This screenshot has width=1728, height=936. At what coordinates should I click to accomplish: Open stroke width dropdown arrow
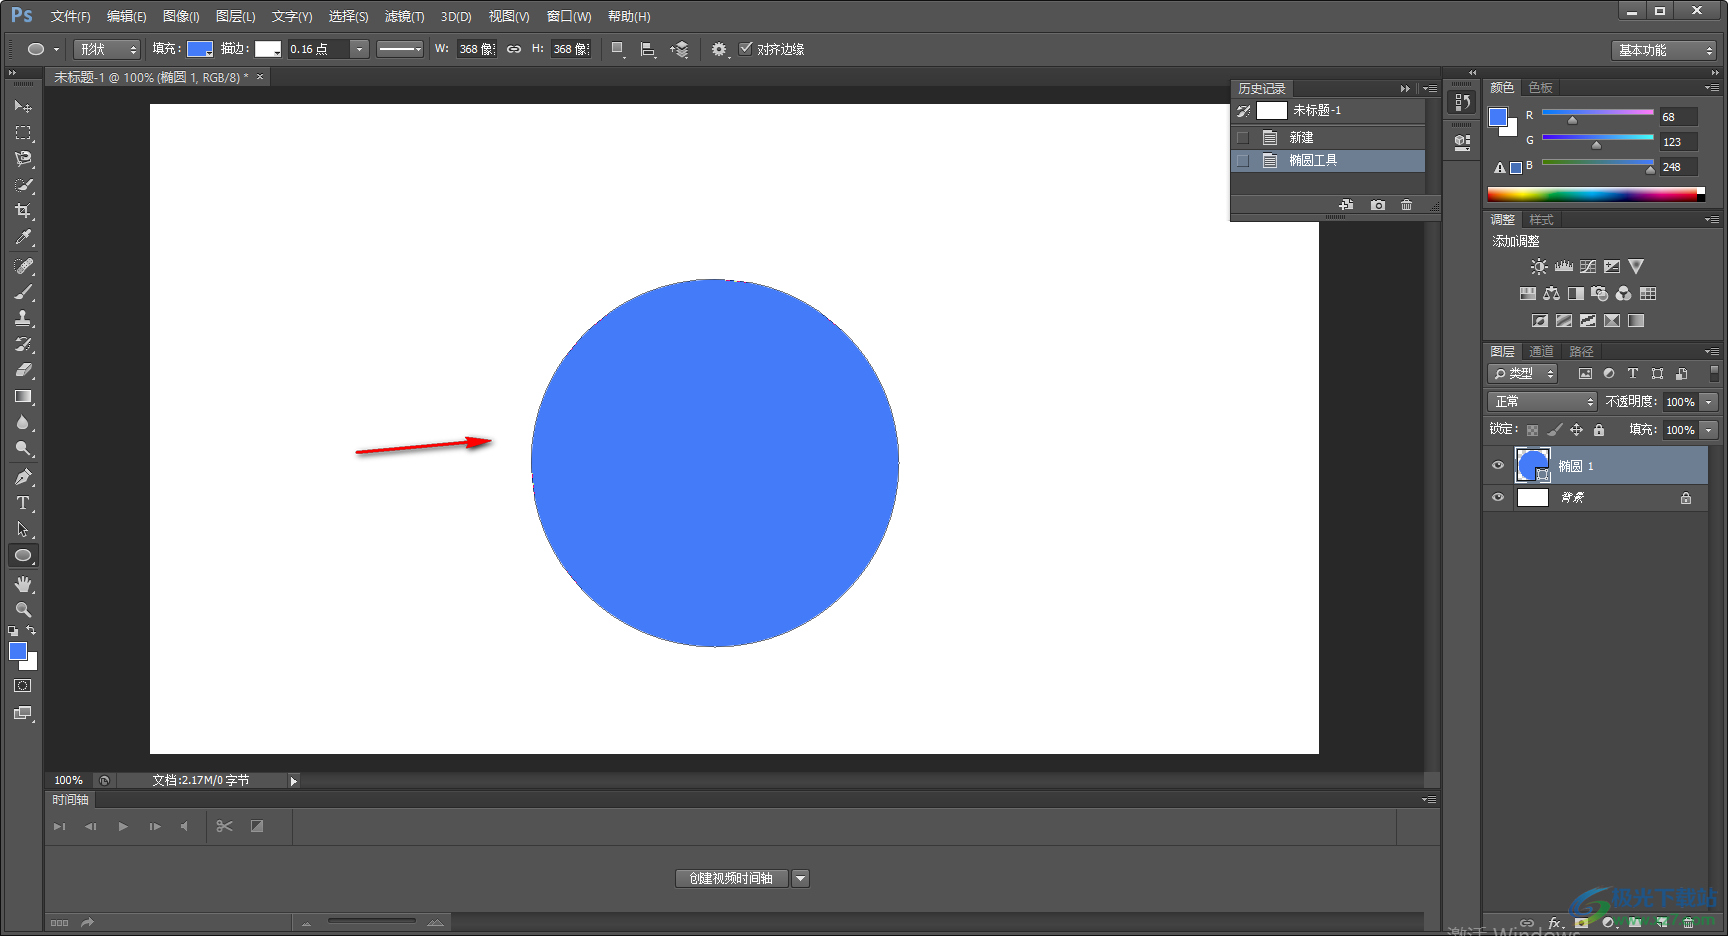pos(359,49)
